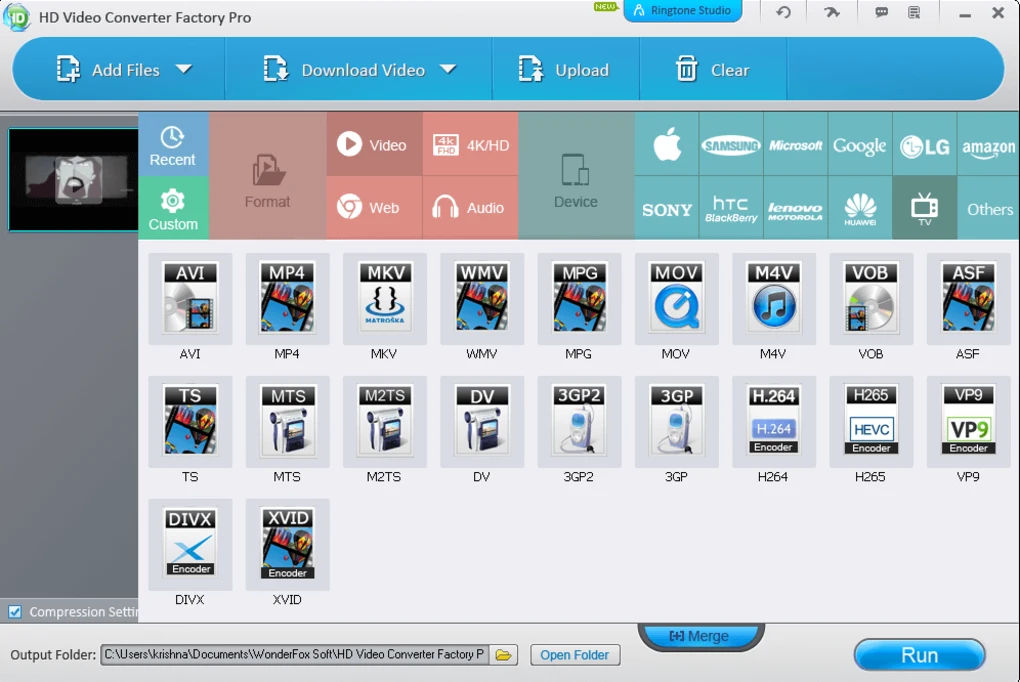This screenshot has height=682, width=1020.
Task: Click the Merge button
Action: coord(700,636)
